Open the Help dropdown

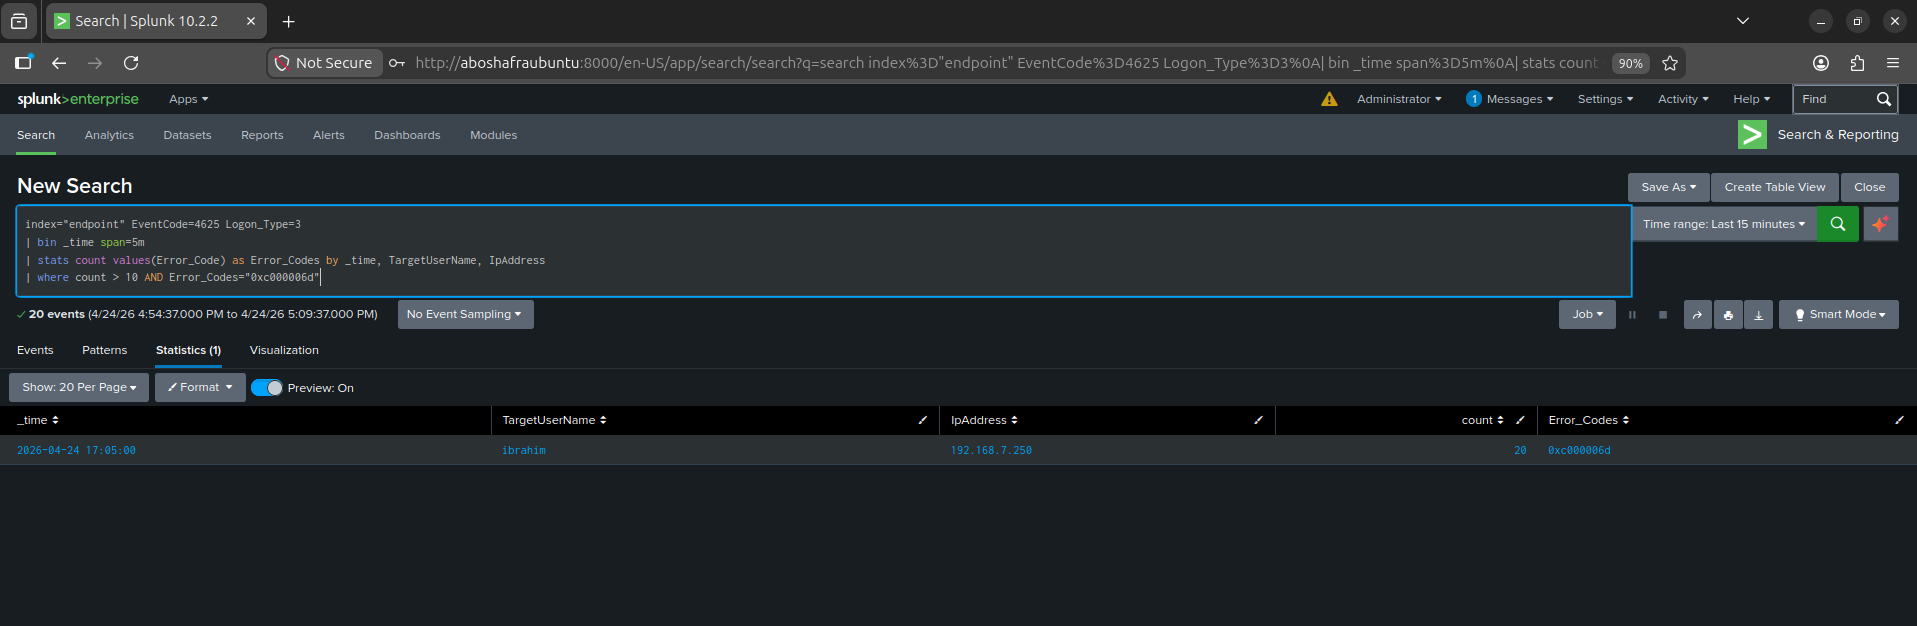pyautogui.click(x=1751, y=99)
